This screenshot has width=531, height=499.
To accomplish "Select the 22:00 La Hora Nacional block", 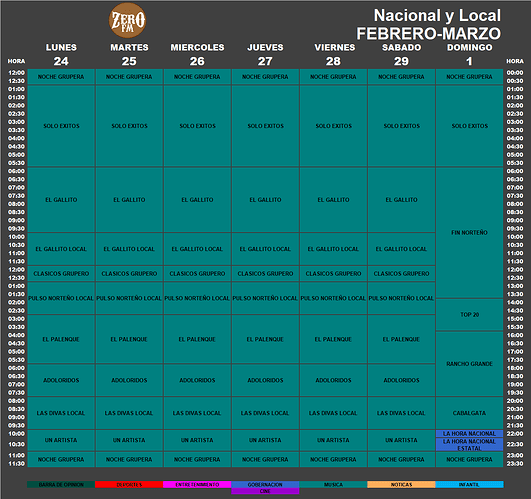I will [x=469, y=434].
